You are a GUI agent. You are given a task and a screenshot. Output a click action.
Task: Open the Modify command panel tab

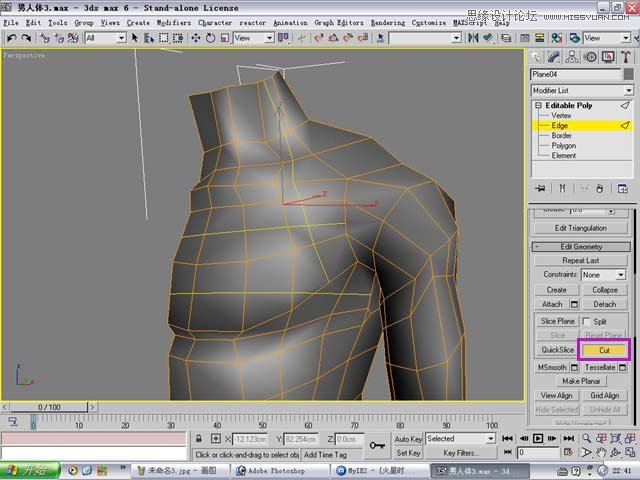point(554,57)
